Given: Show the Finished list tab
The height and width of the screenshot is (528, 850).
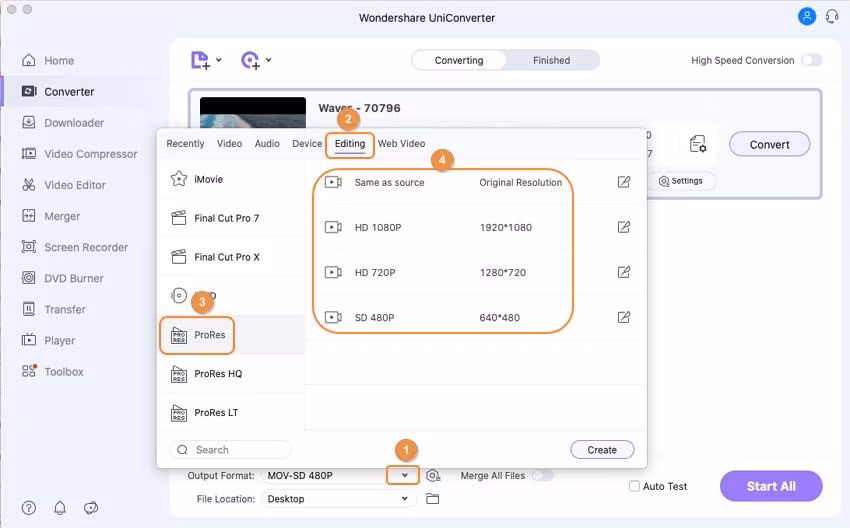Looking at the screenshot, I should (551, 60).
